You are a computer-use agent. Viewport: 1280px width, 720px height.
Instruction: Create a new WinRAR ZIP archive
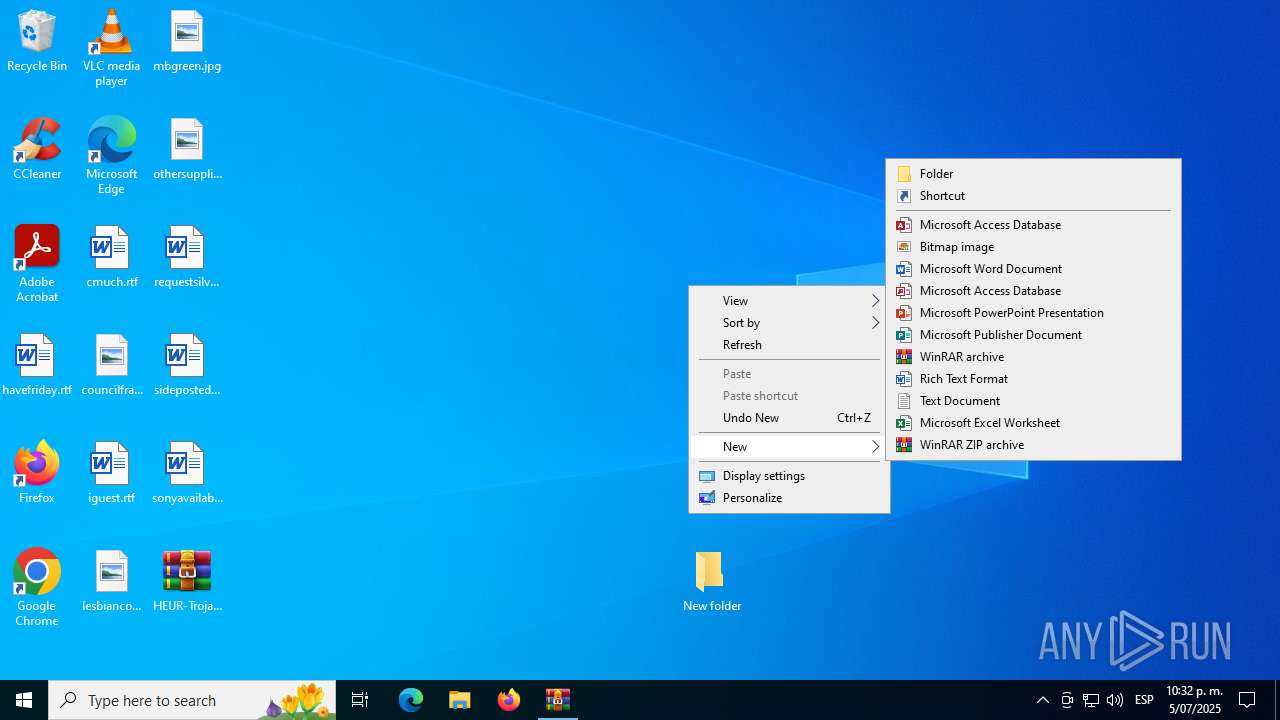(x=1033, y=445)
